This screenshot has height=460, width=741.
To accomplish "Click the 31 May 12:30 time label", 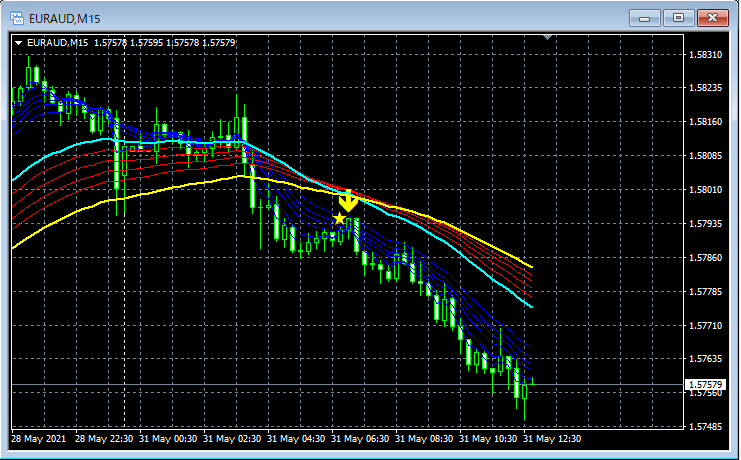I will pyautogui.click(x=552, y=439).
